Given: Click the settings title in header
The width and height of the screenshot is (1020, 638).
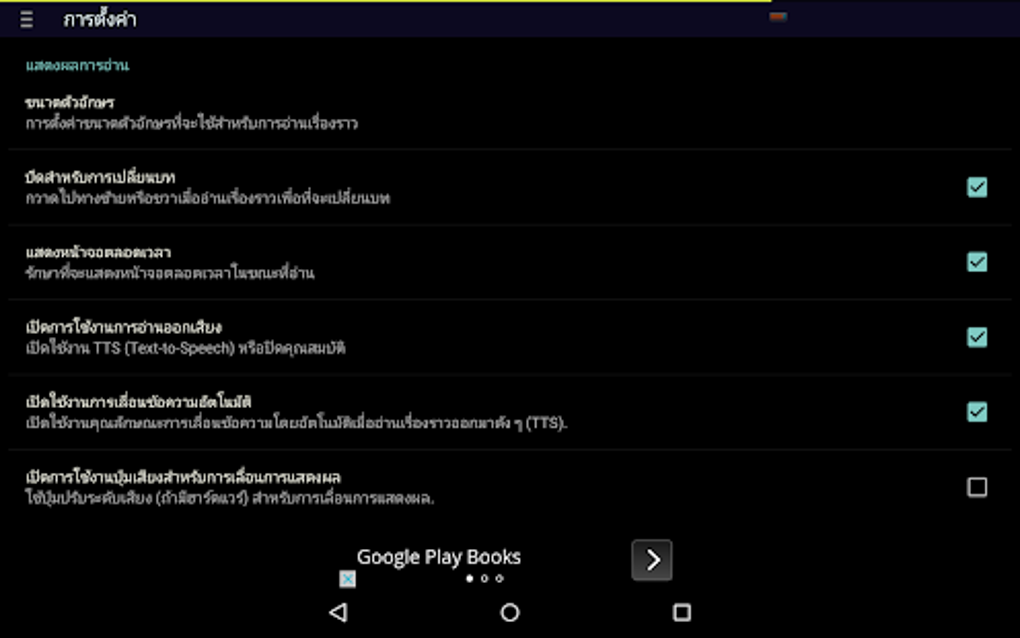Looking at the screenshot, I should [100, 20].
